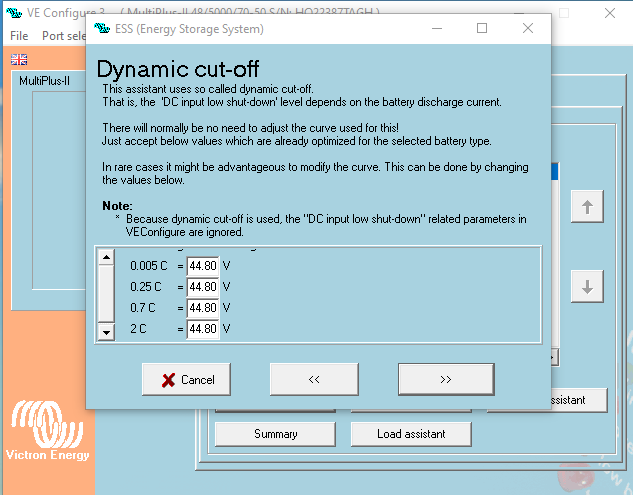Edit the 0.005 C voltage field
The image size is (633, 495).
click(203, 266)
